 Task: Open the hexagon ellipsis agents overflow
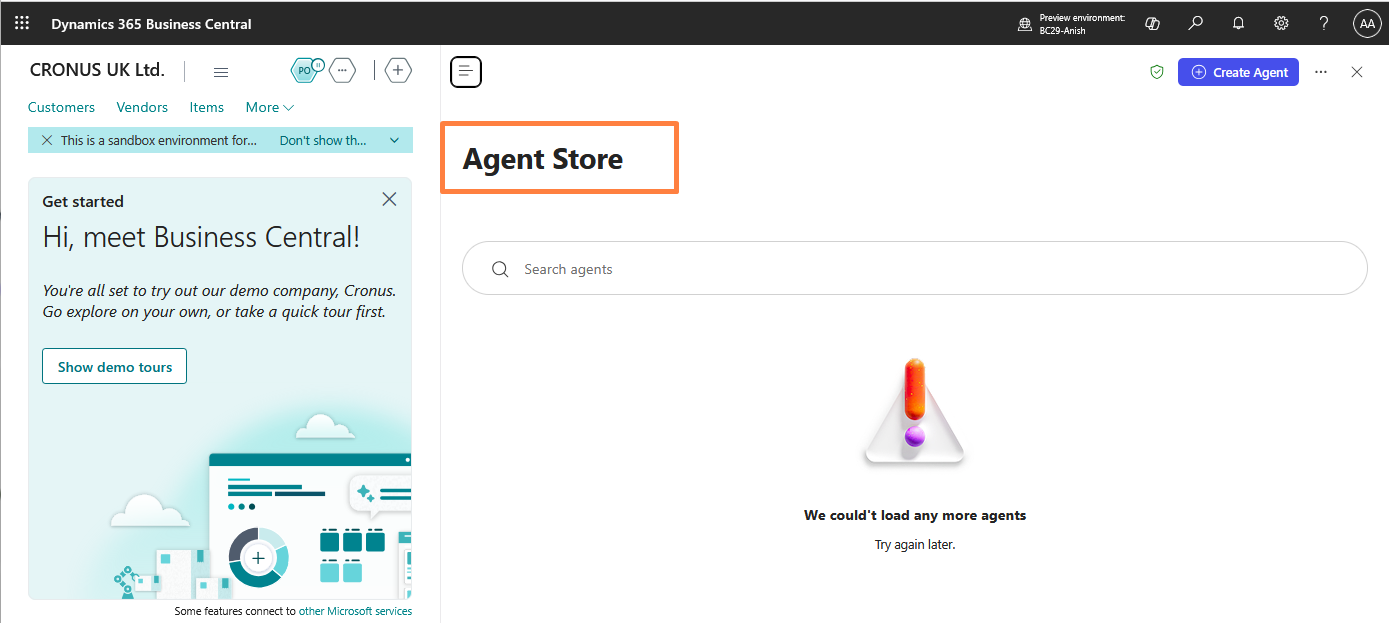pos(342,70)
